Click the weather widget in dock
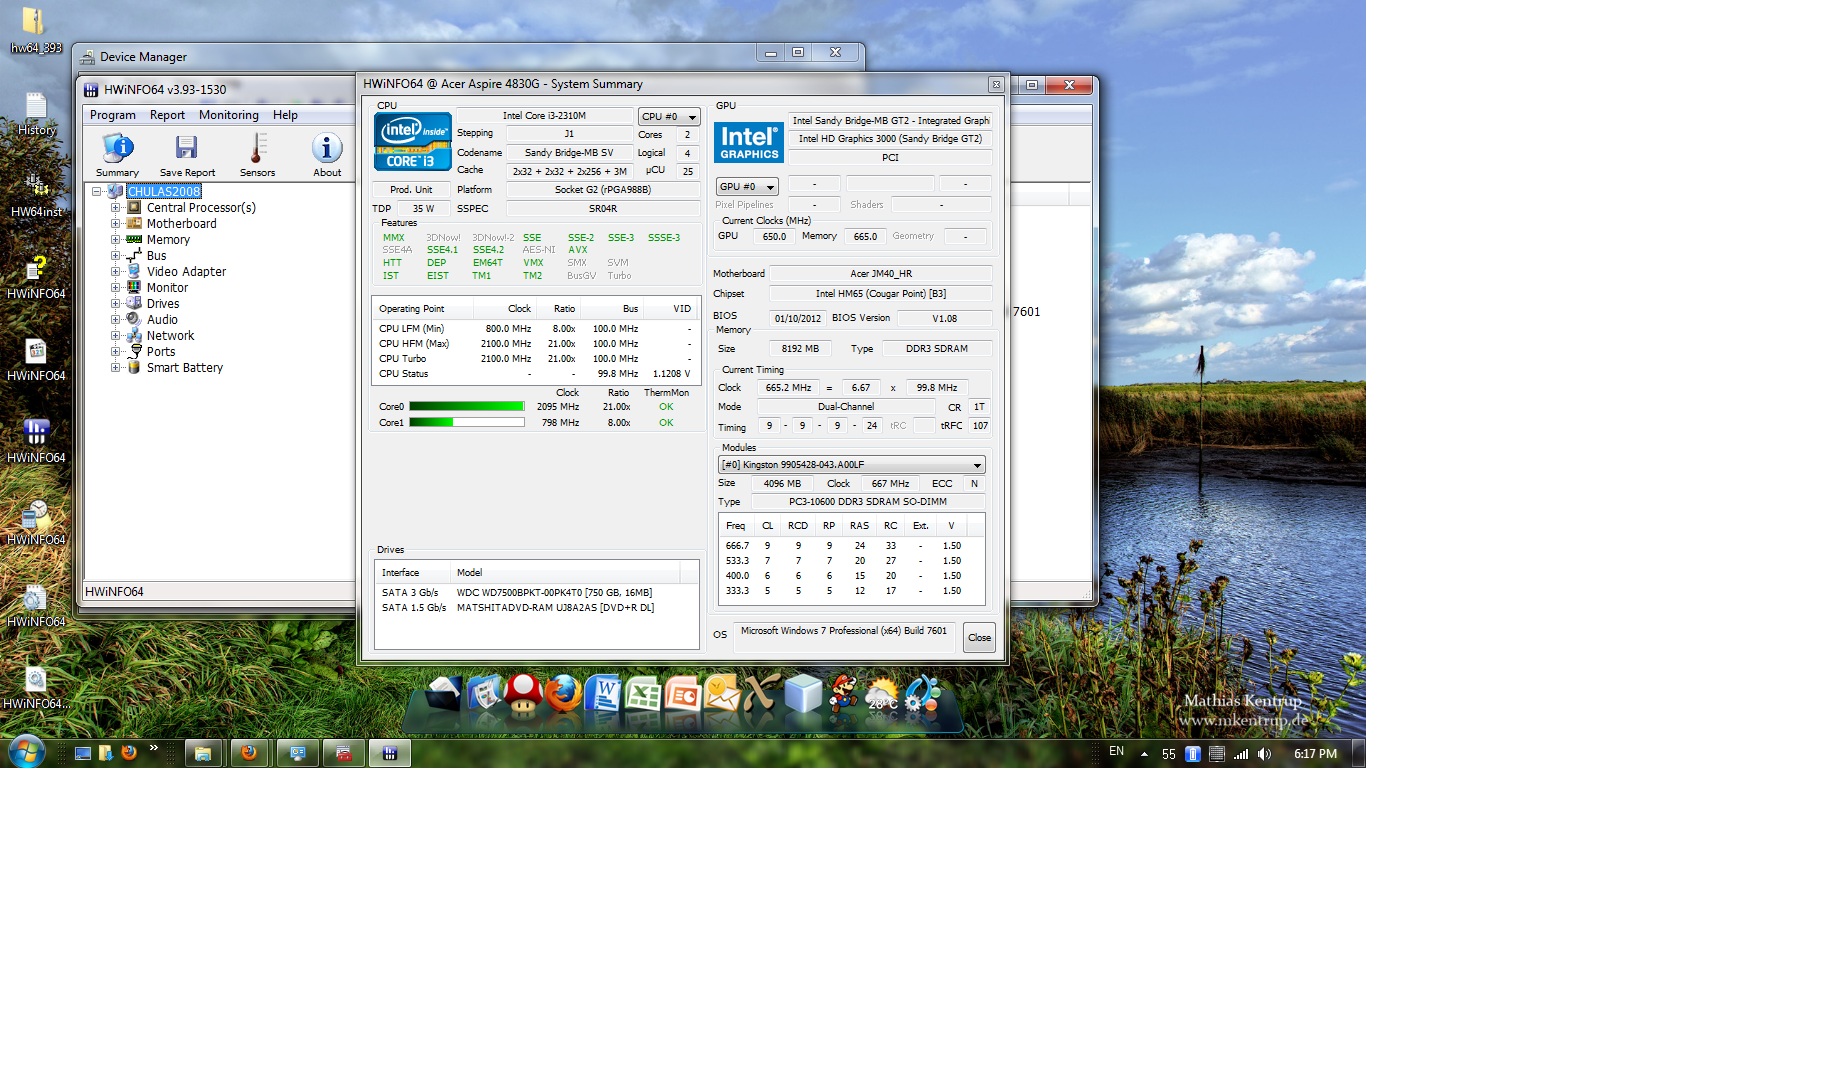This screenshot has width=1848, height=1078. tap(882, 695)
